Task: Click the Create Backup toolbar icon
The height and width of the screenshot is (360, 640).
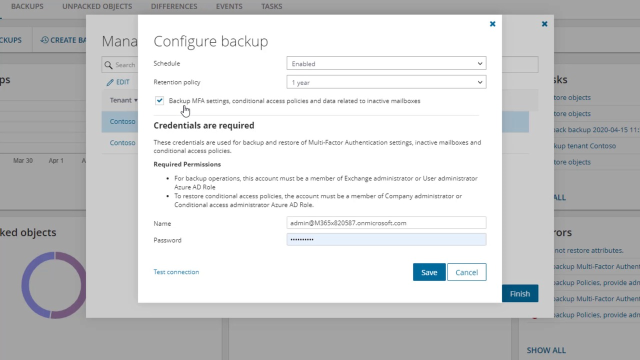Action: 44,40
